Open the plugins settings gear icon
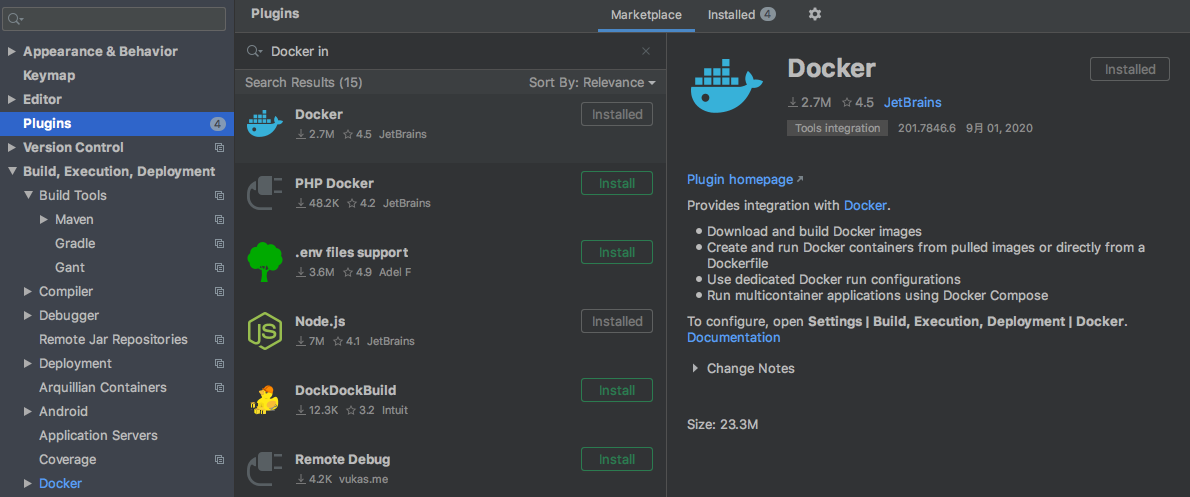 814,14
